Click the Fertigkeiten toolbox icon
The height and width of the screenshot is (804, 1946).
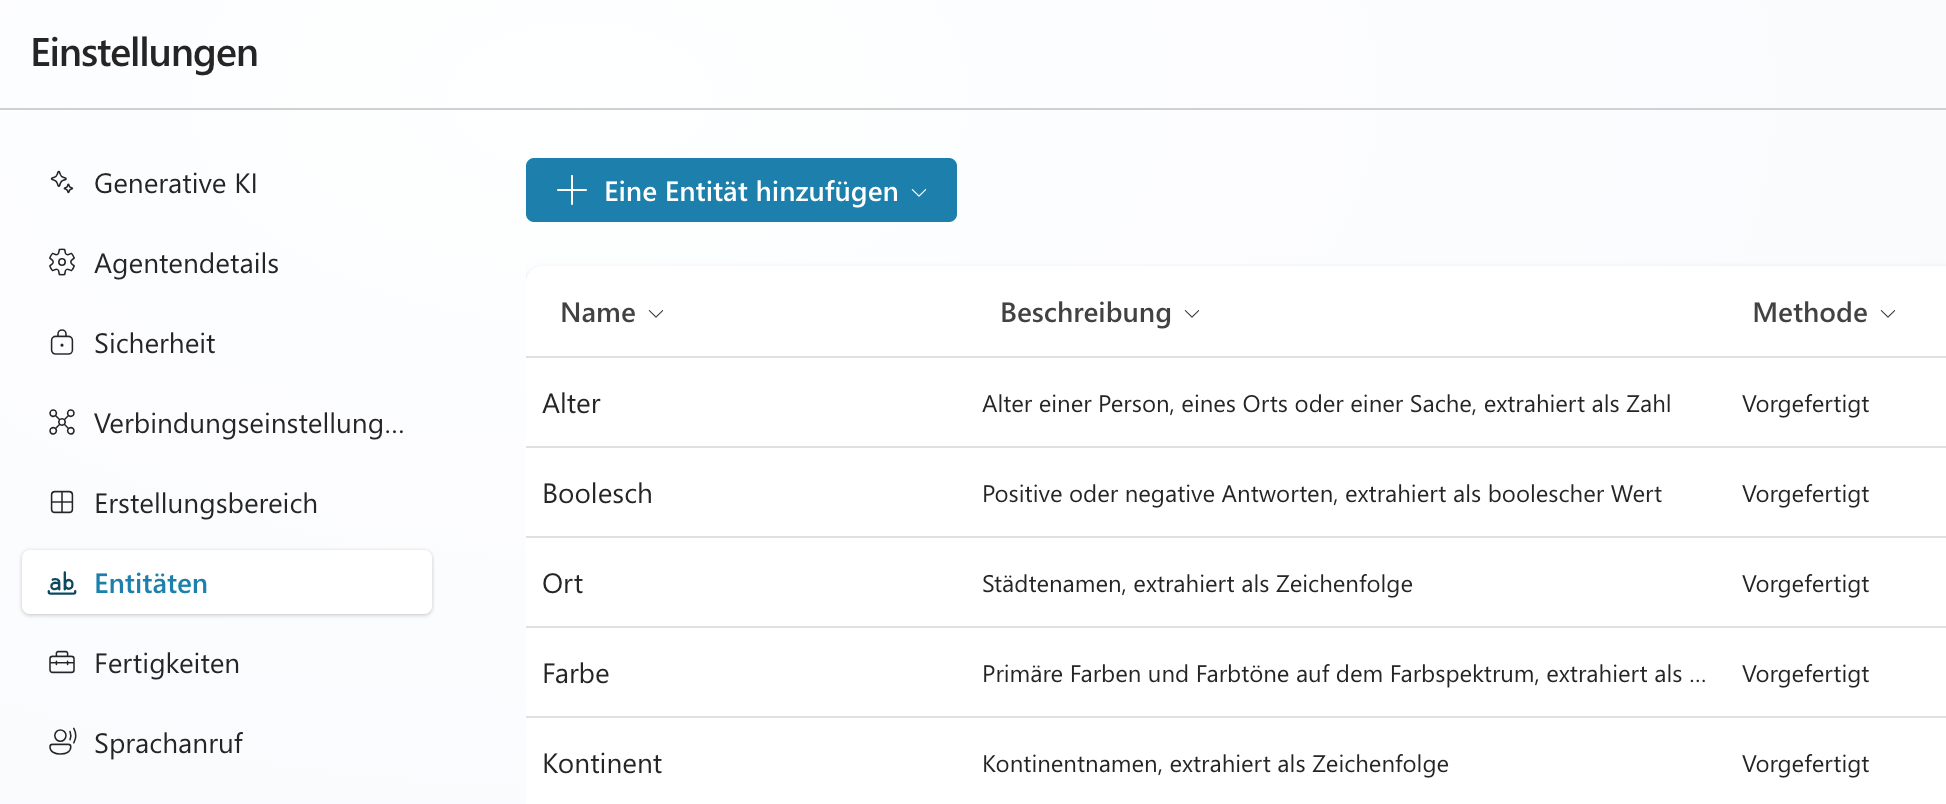coord(61,663)
